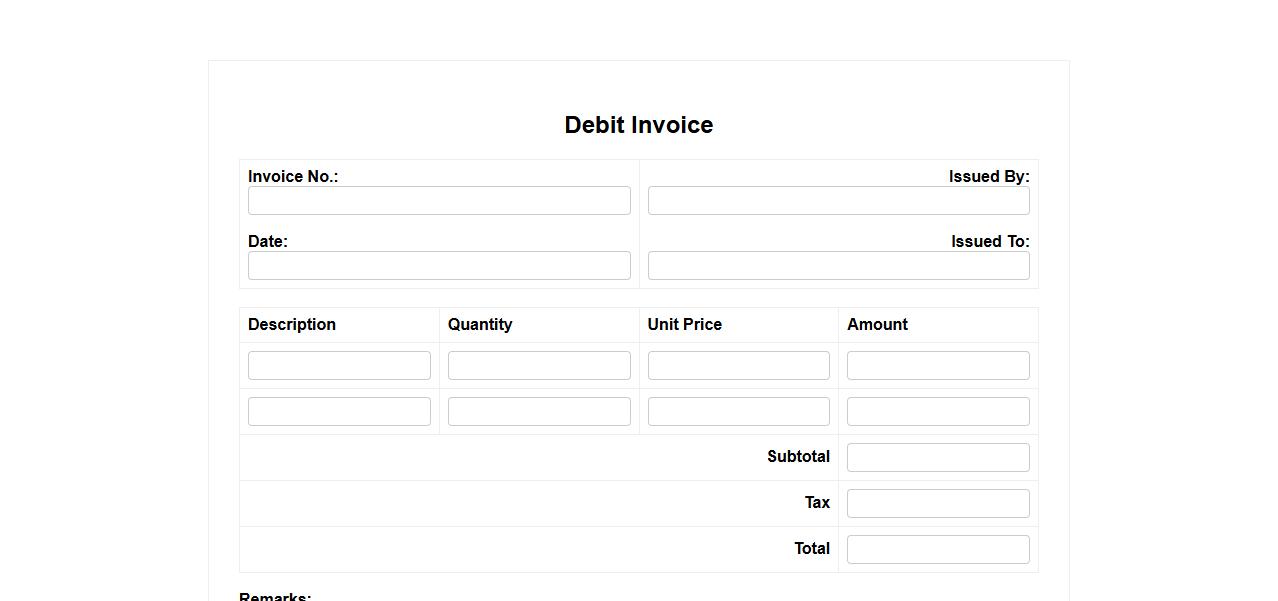Select first row Quantity field
Image resolution: width=1278 pixels, height=601 pixels.
point(539,365)
